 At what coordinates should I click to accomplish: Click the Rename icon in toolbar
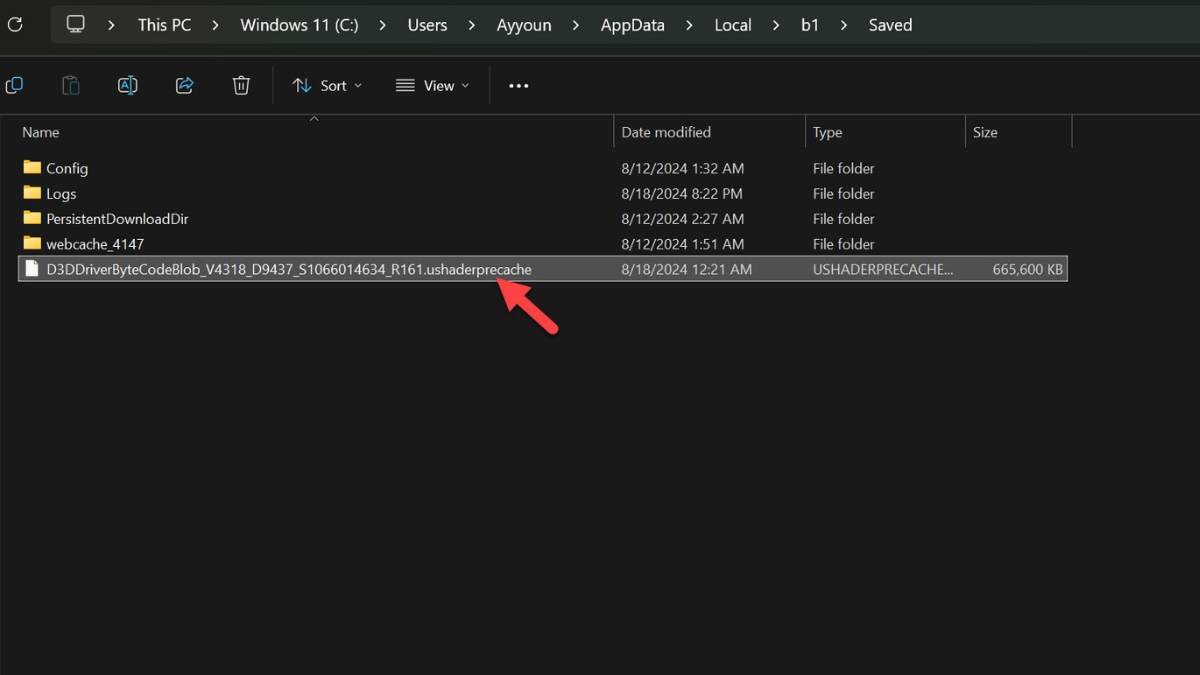click(x=128, y=86)
